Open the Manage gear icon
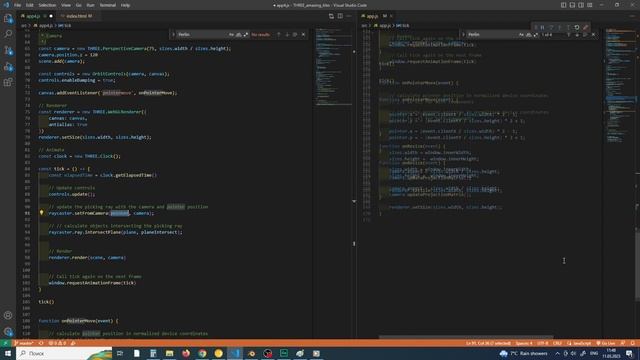Viewport: 640px width, 360px height. (8, 331)
